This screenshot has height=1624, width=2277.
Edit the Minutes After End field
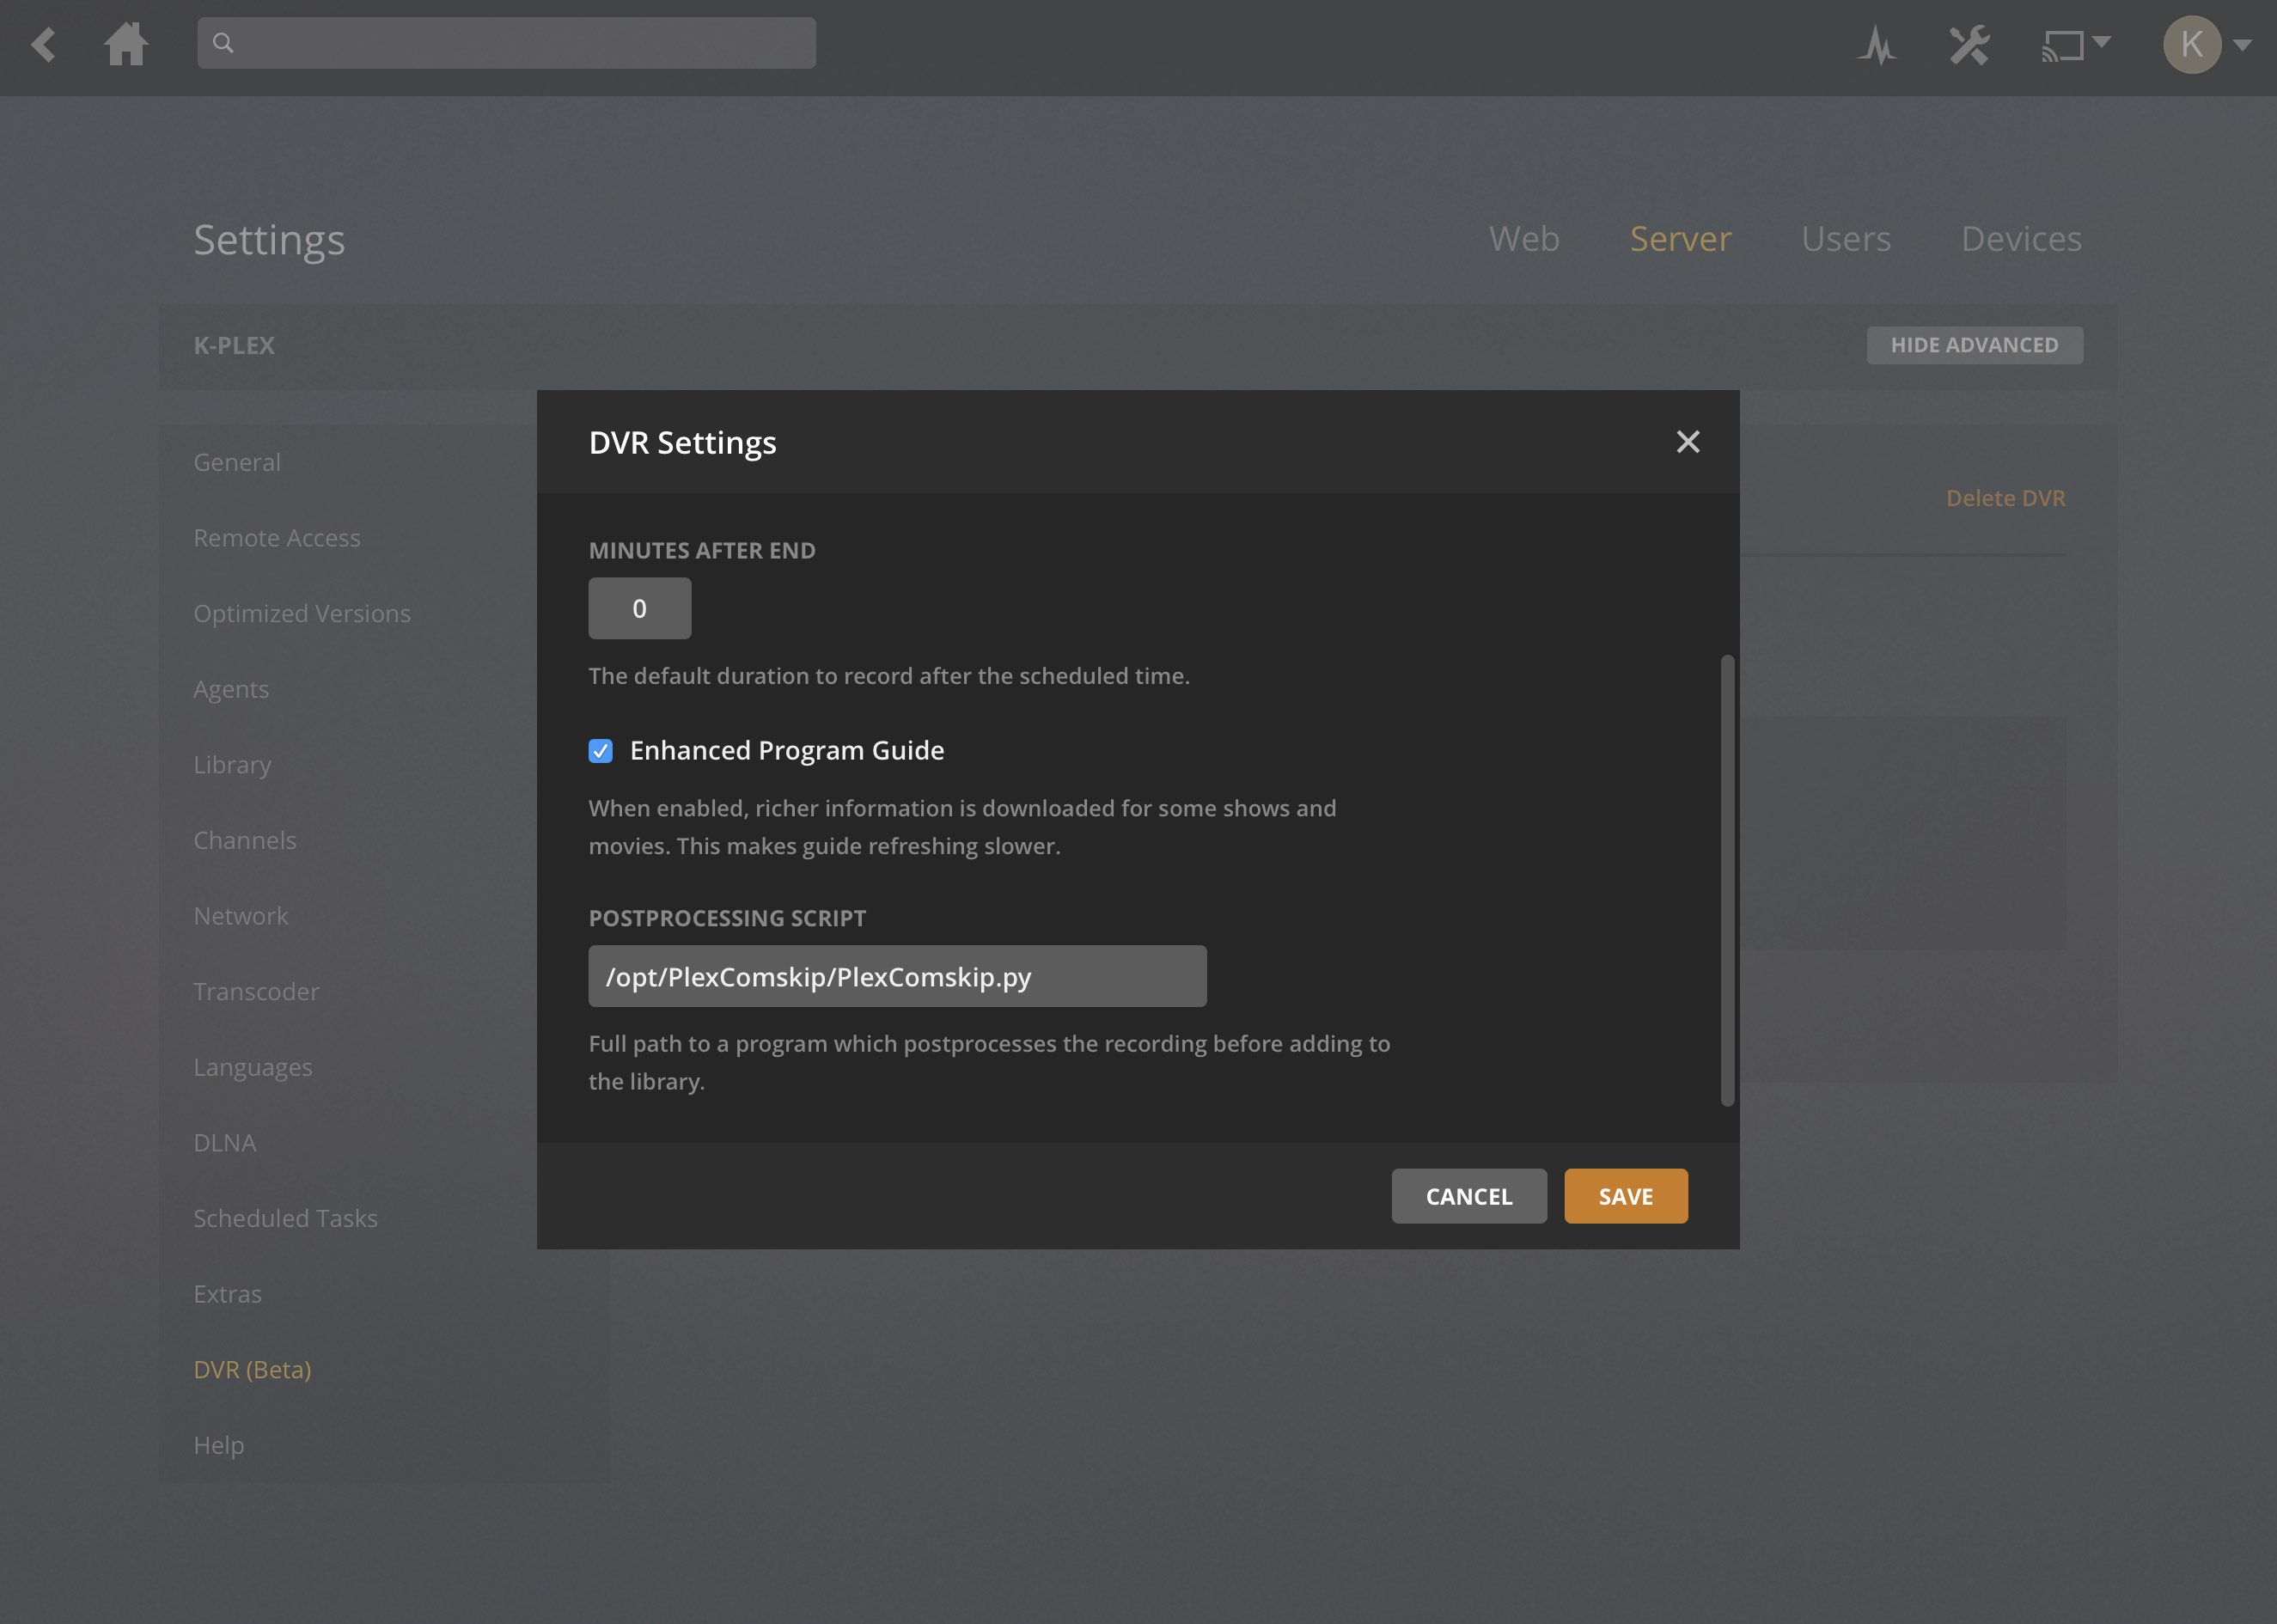pos(640,608)
